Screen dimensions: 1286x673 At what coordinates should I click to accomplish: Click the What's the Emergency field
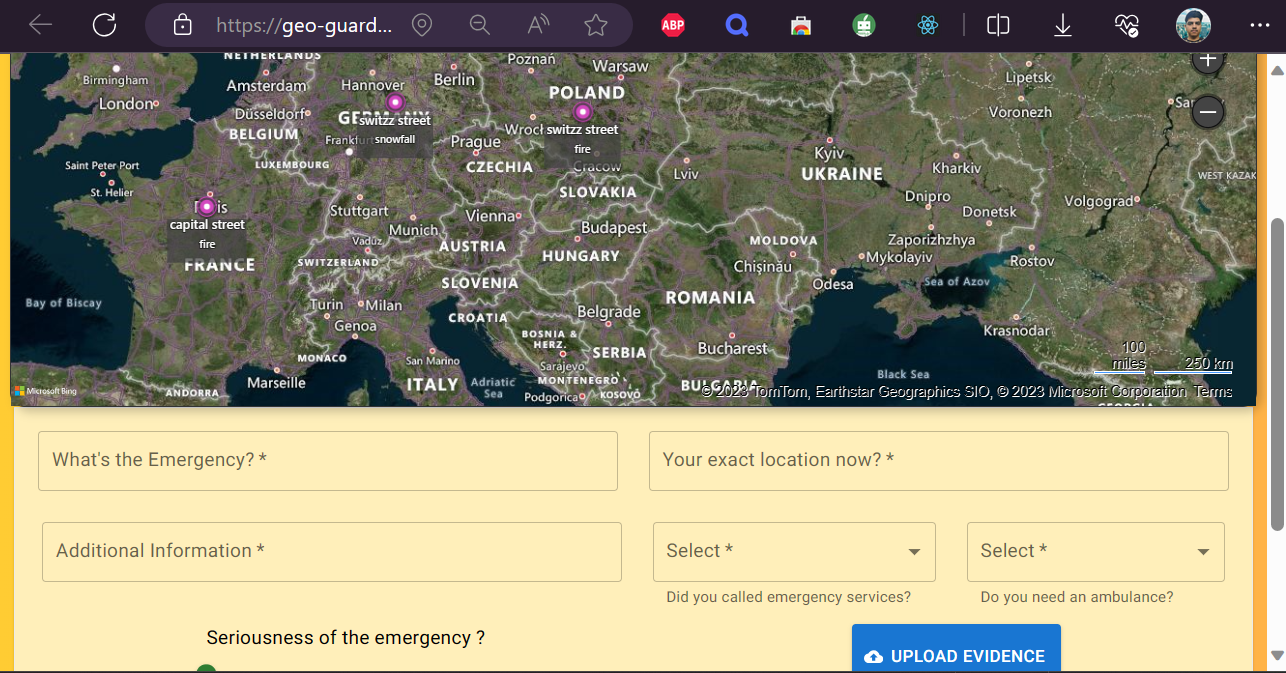pos(327,461)
